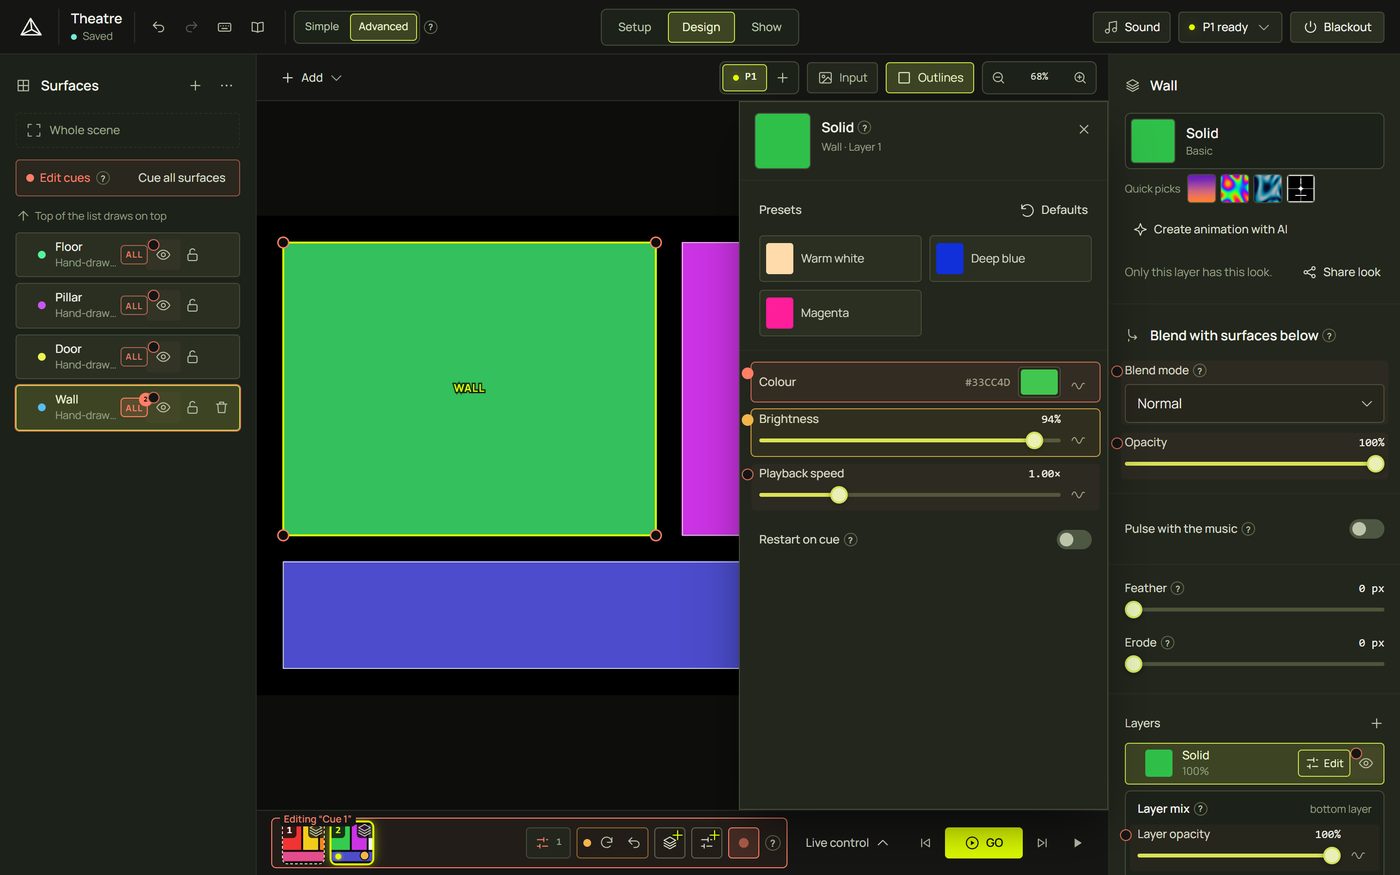
Task: Reset to Defaults
Action: (x=1054, y=210)
